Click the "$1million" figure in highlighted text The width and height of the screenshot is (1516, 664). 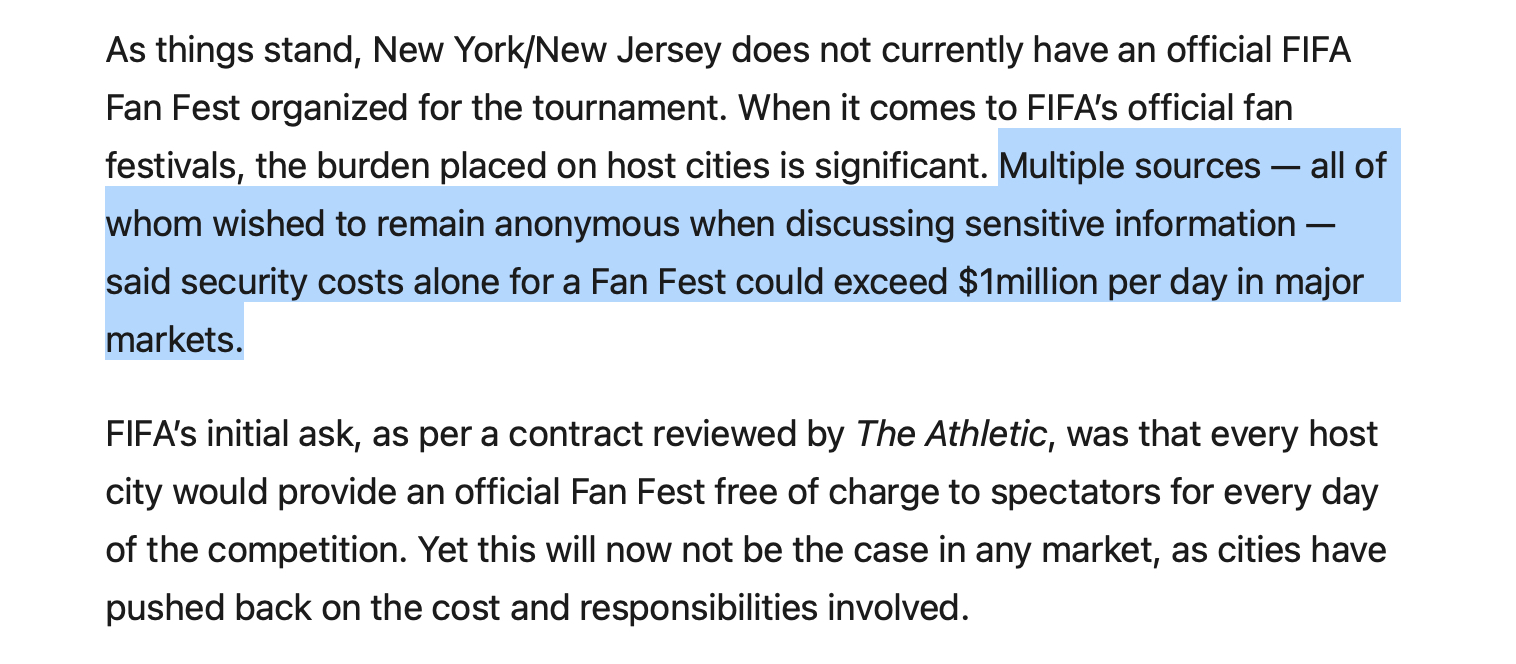point(1027,282)
